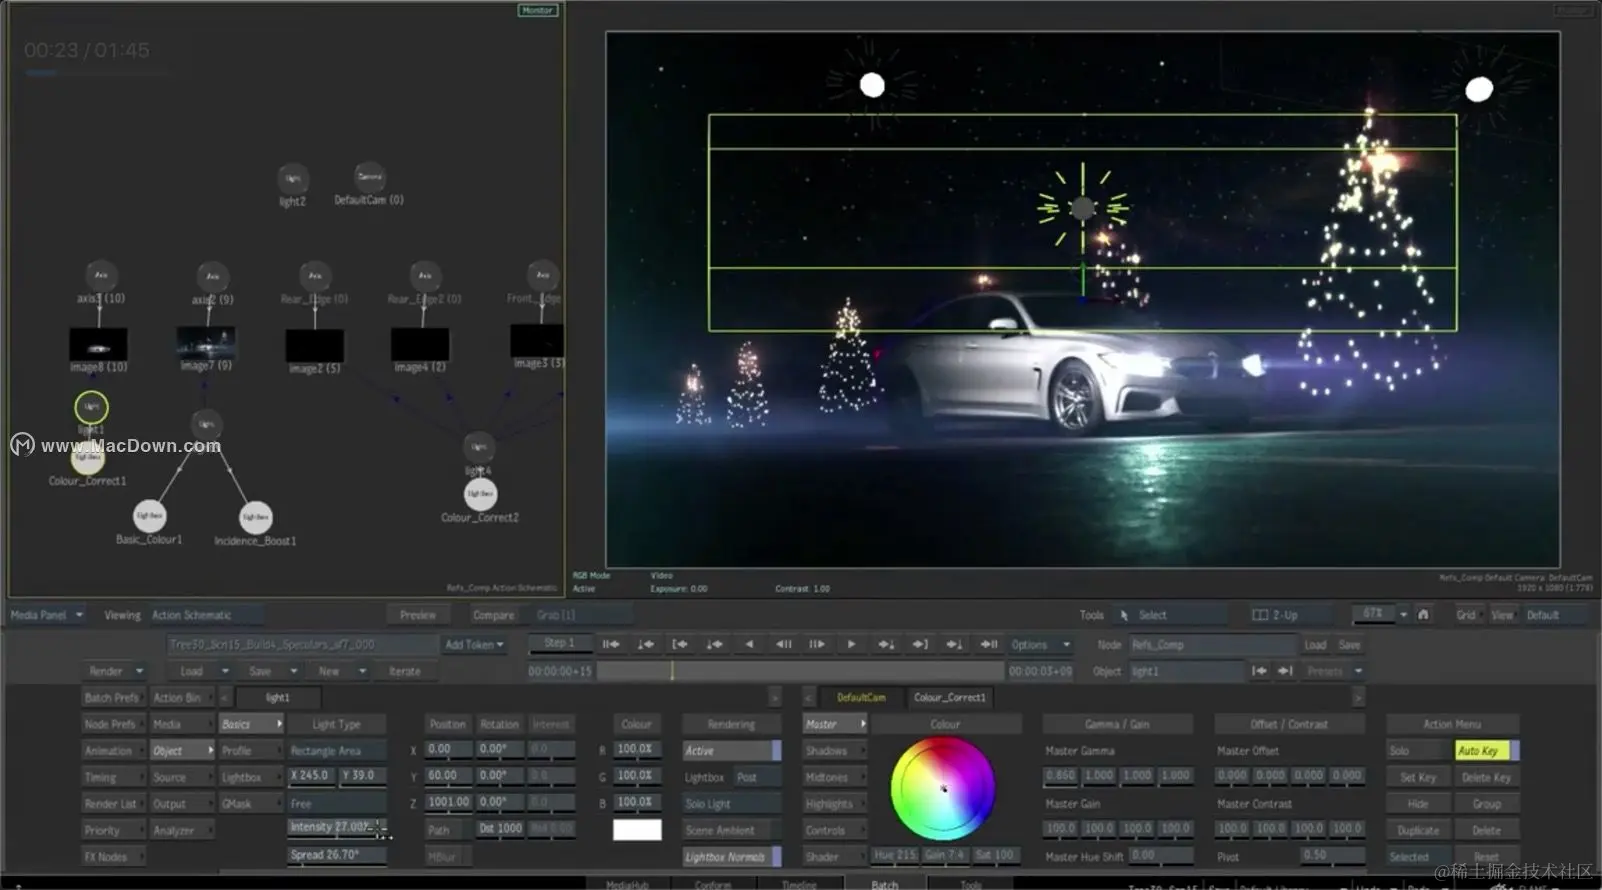Screen dimensions: 1602x890
Task: Click the Select arrow tool
Action: click(x=1124, y=615)
